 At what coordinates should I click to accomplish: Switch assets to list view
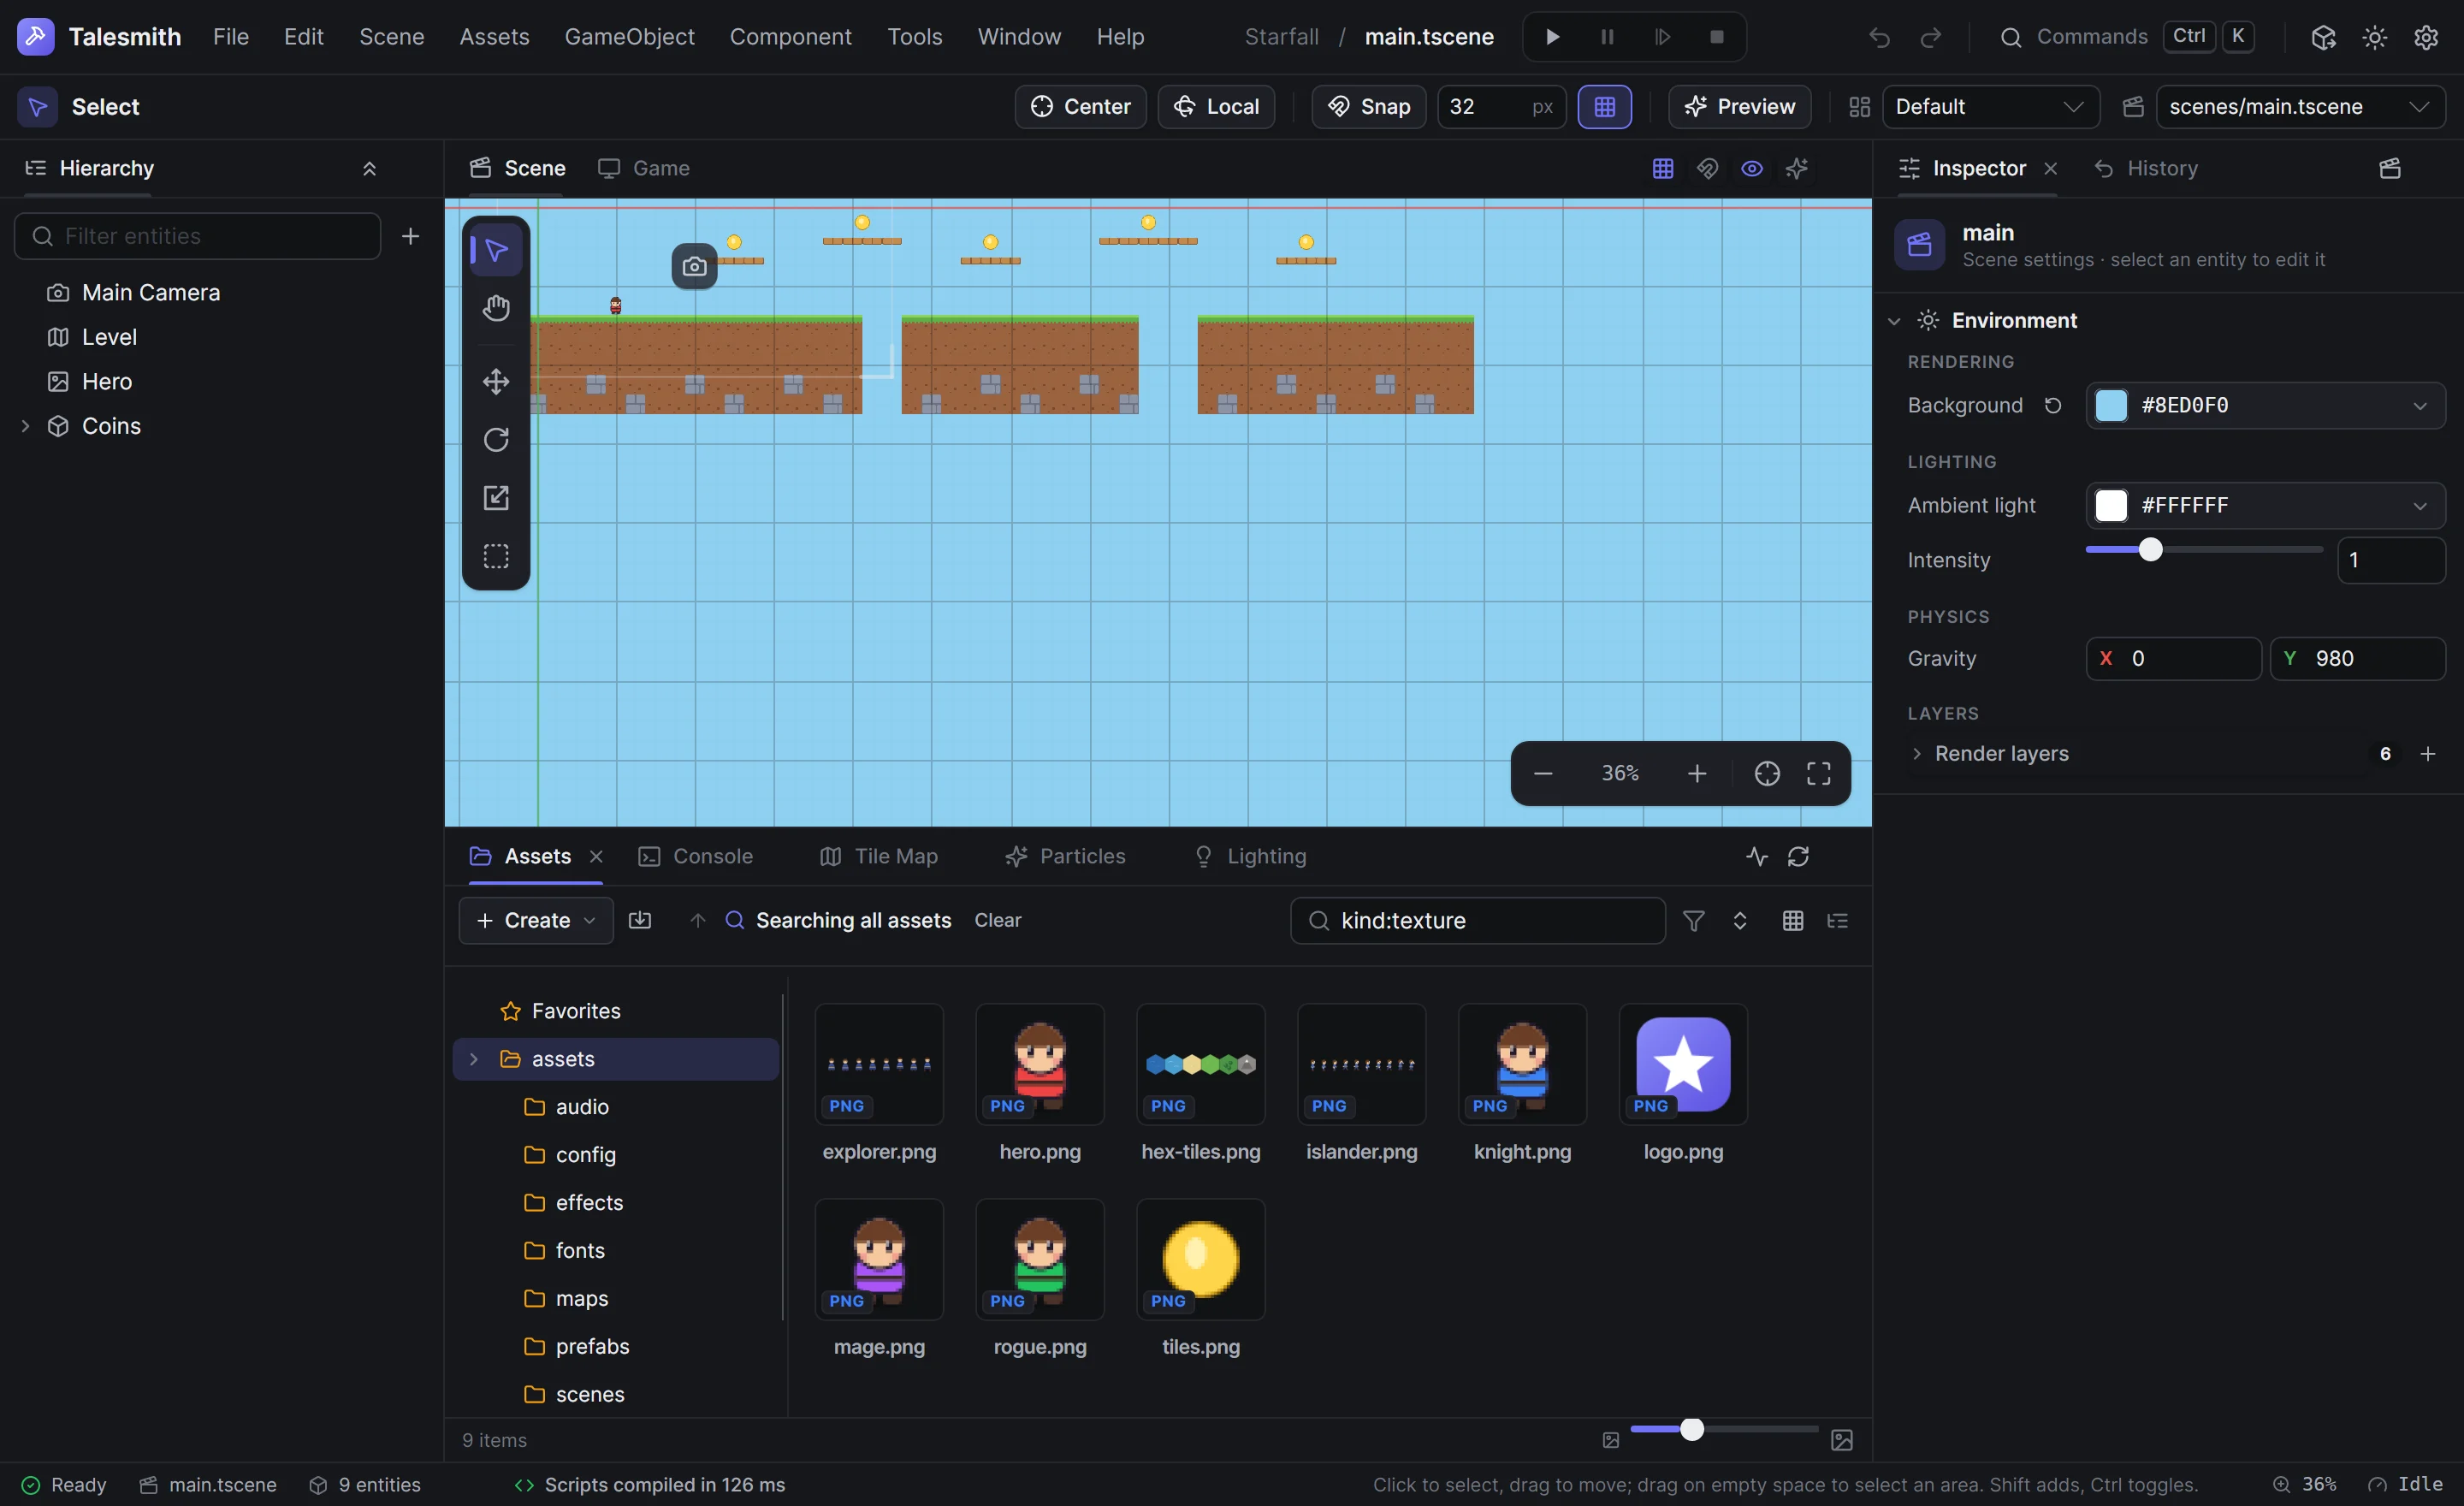pos(1837,920)
